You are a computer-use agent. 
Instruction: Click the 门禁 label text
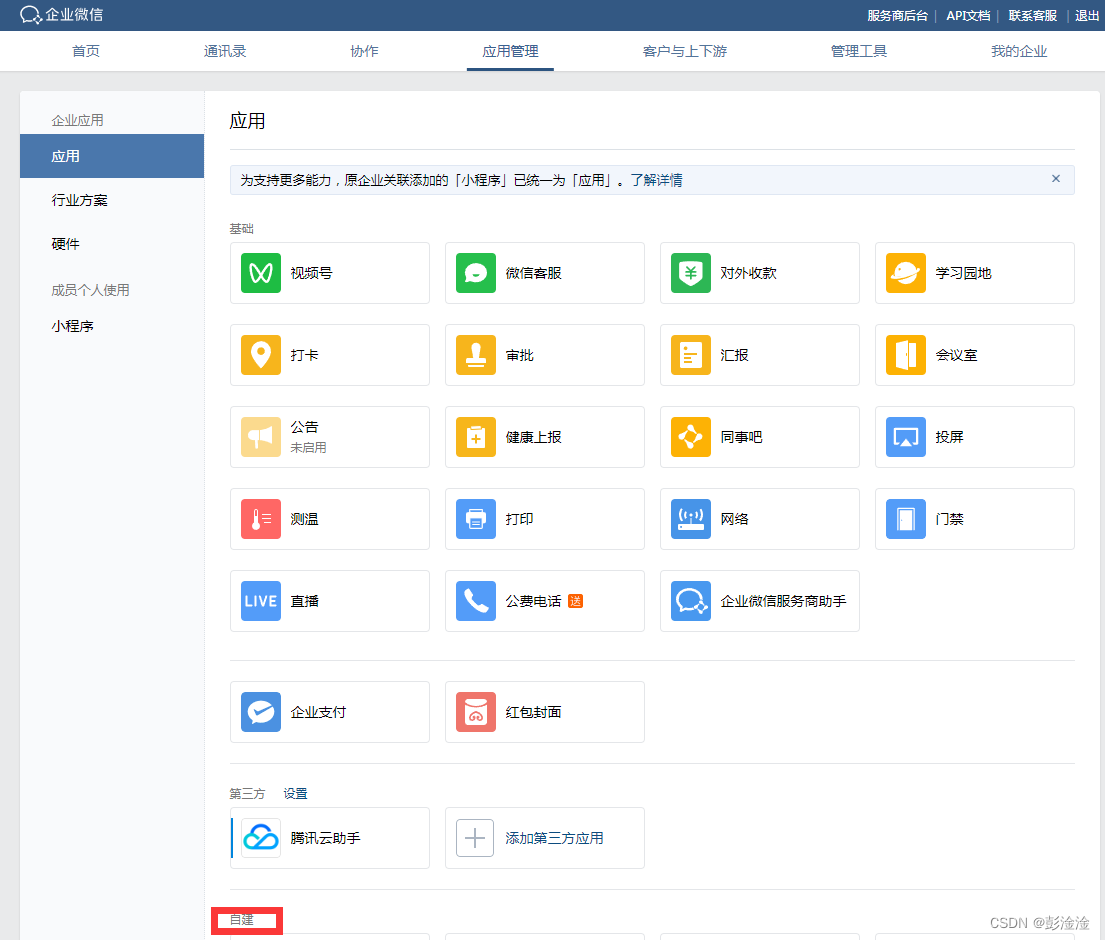click(x=949, y=519)
